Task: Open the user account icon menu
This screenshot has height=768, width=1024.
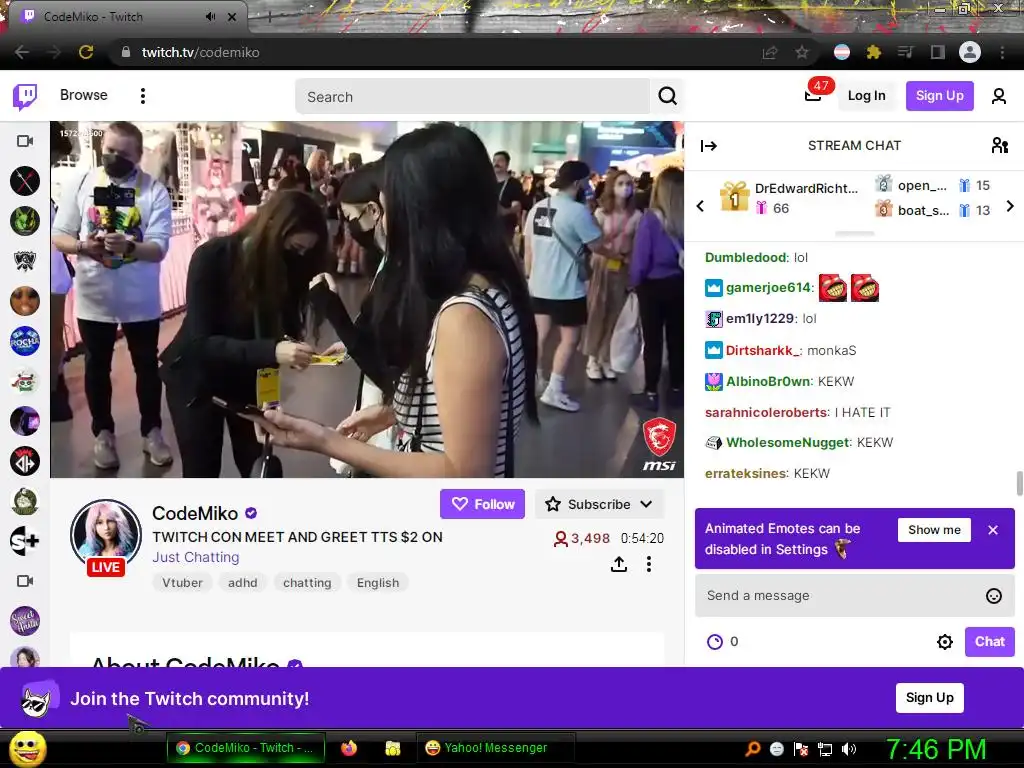Action: coord(998,97)
